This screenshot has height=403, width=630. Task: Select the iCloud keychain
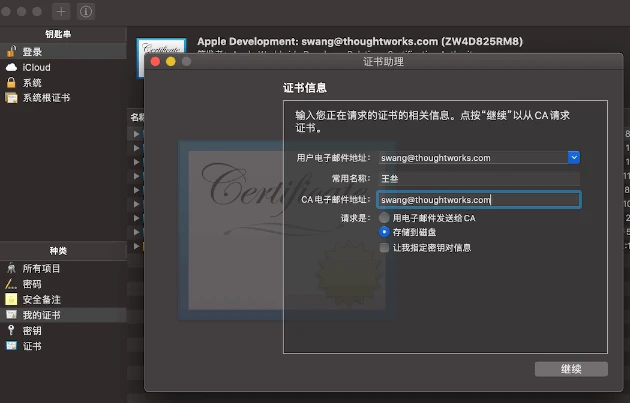(x=36, y=67)
